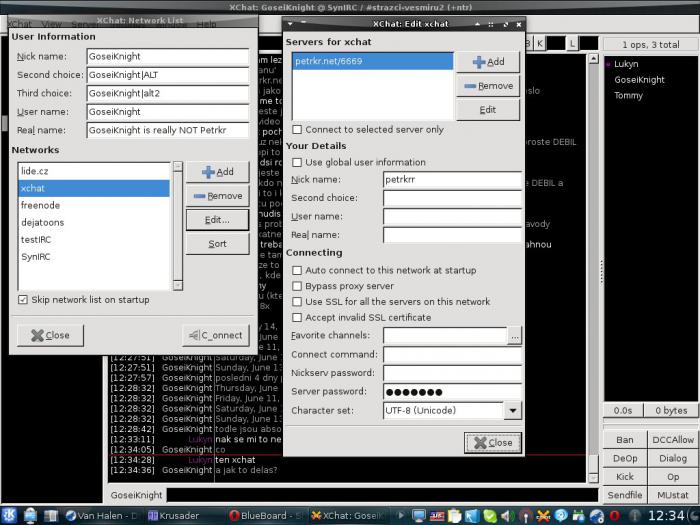This screenshot has height=525, width=700.
Task: Open the Klipper clipboard tray icon
Action: click(454, 516)
